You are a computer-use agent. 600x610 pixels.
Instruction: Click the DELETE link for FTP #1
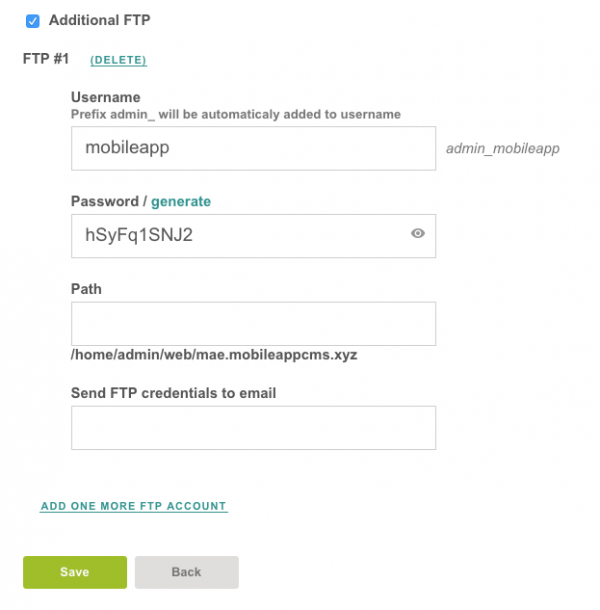118,60
